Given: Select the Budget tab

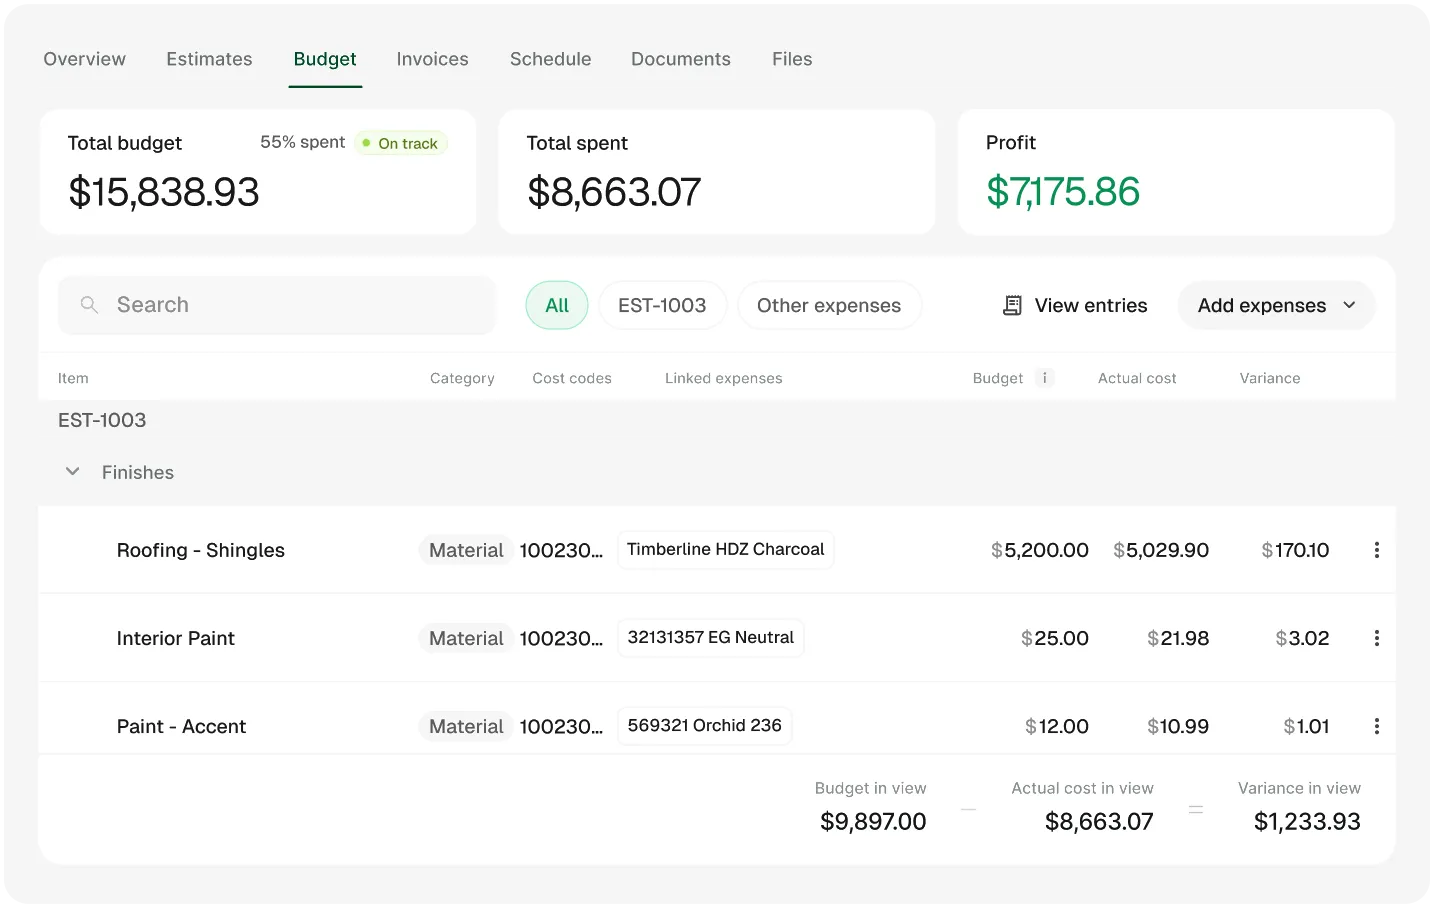Looking at the screenshot, I should (325, 59).
